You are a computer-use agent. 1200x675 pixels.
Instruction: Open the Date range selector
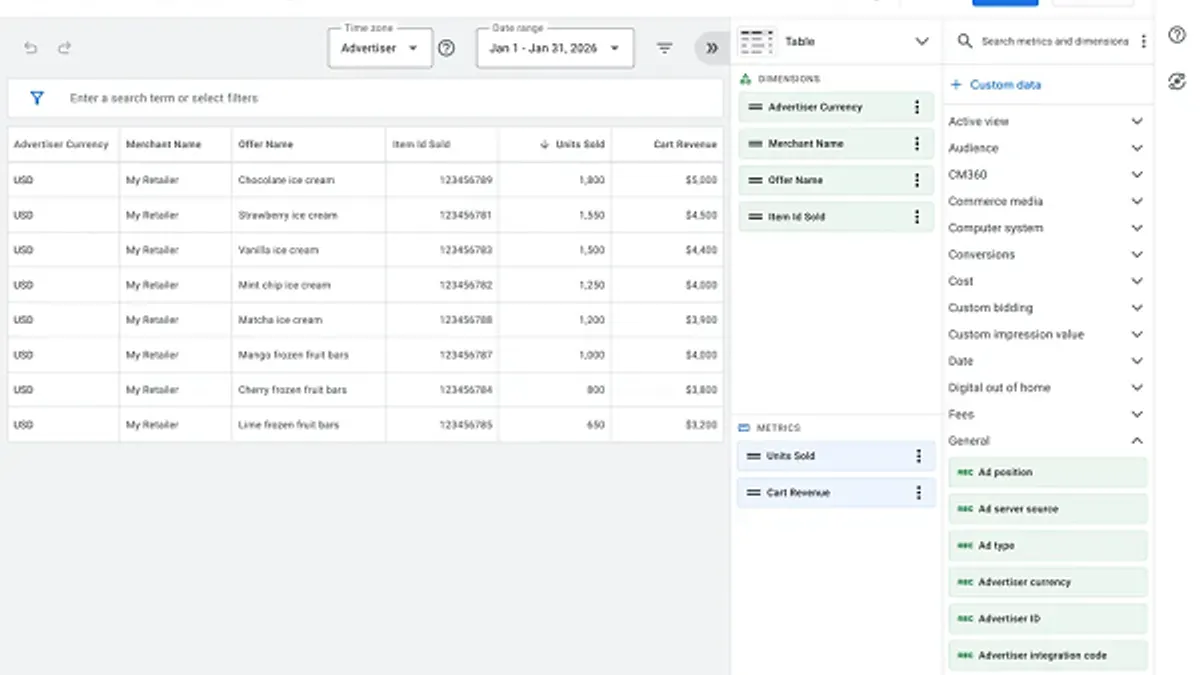tap(554, 47)
